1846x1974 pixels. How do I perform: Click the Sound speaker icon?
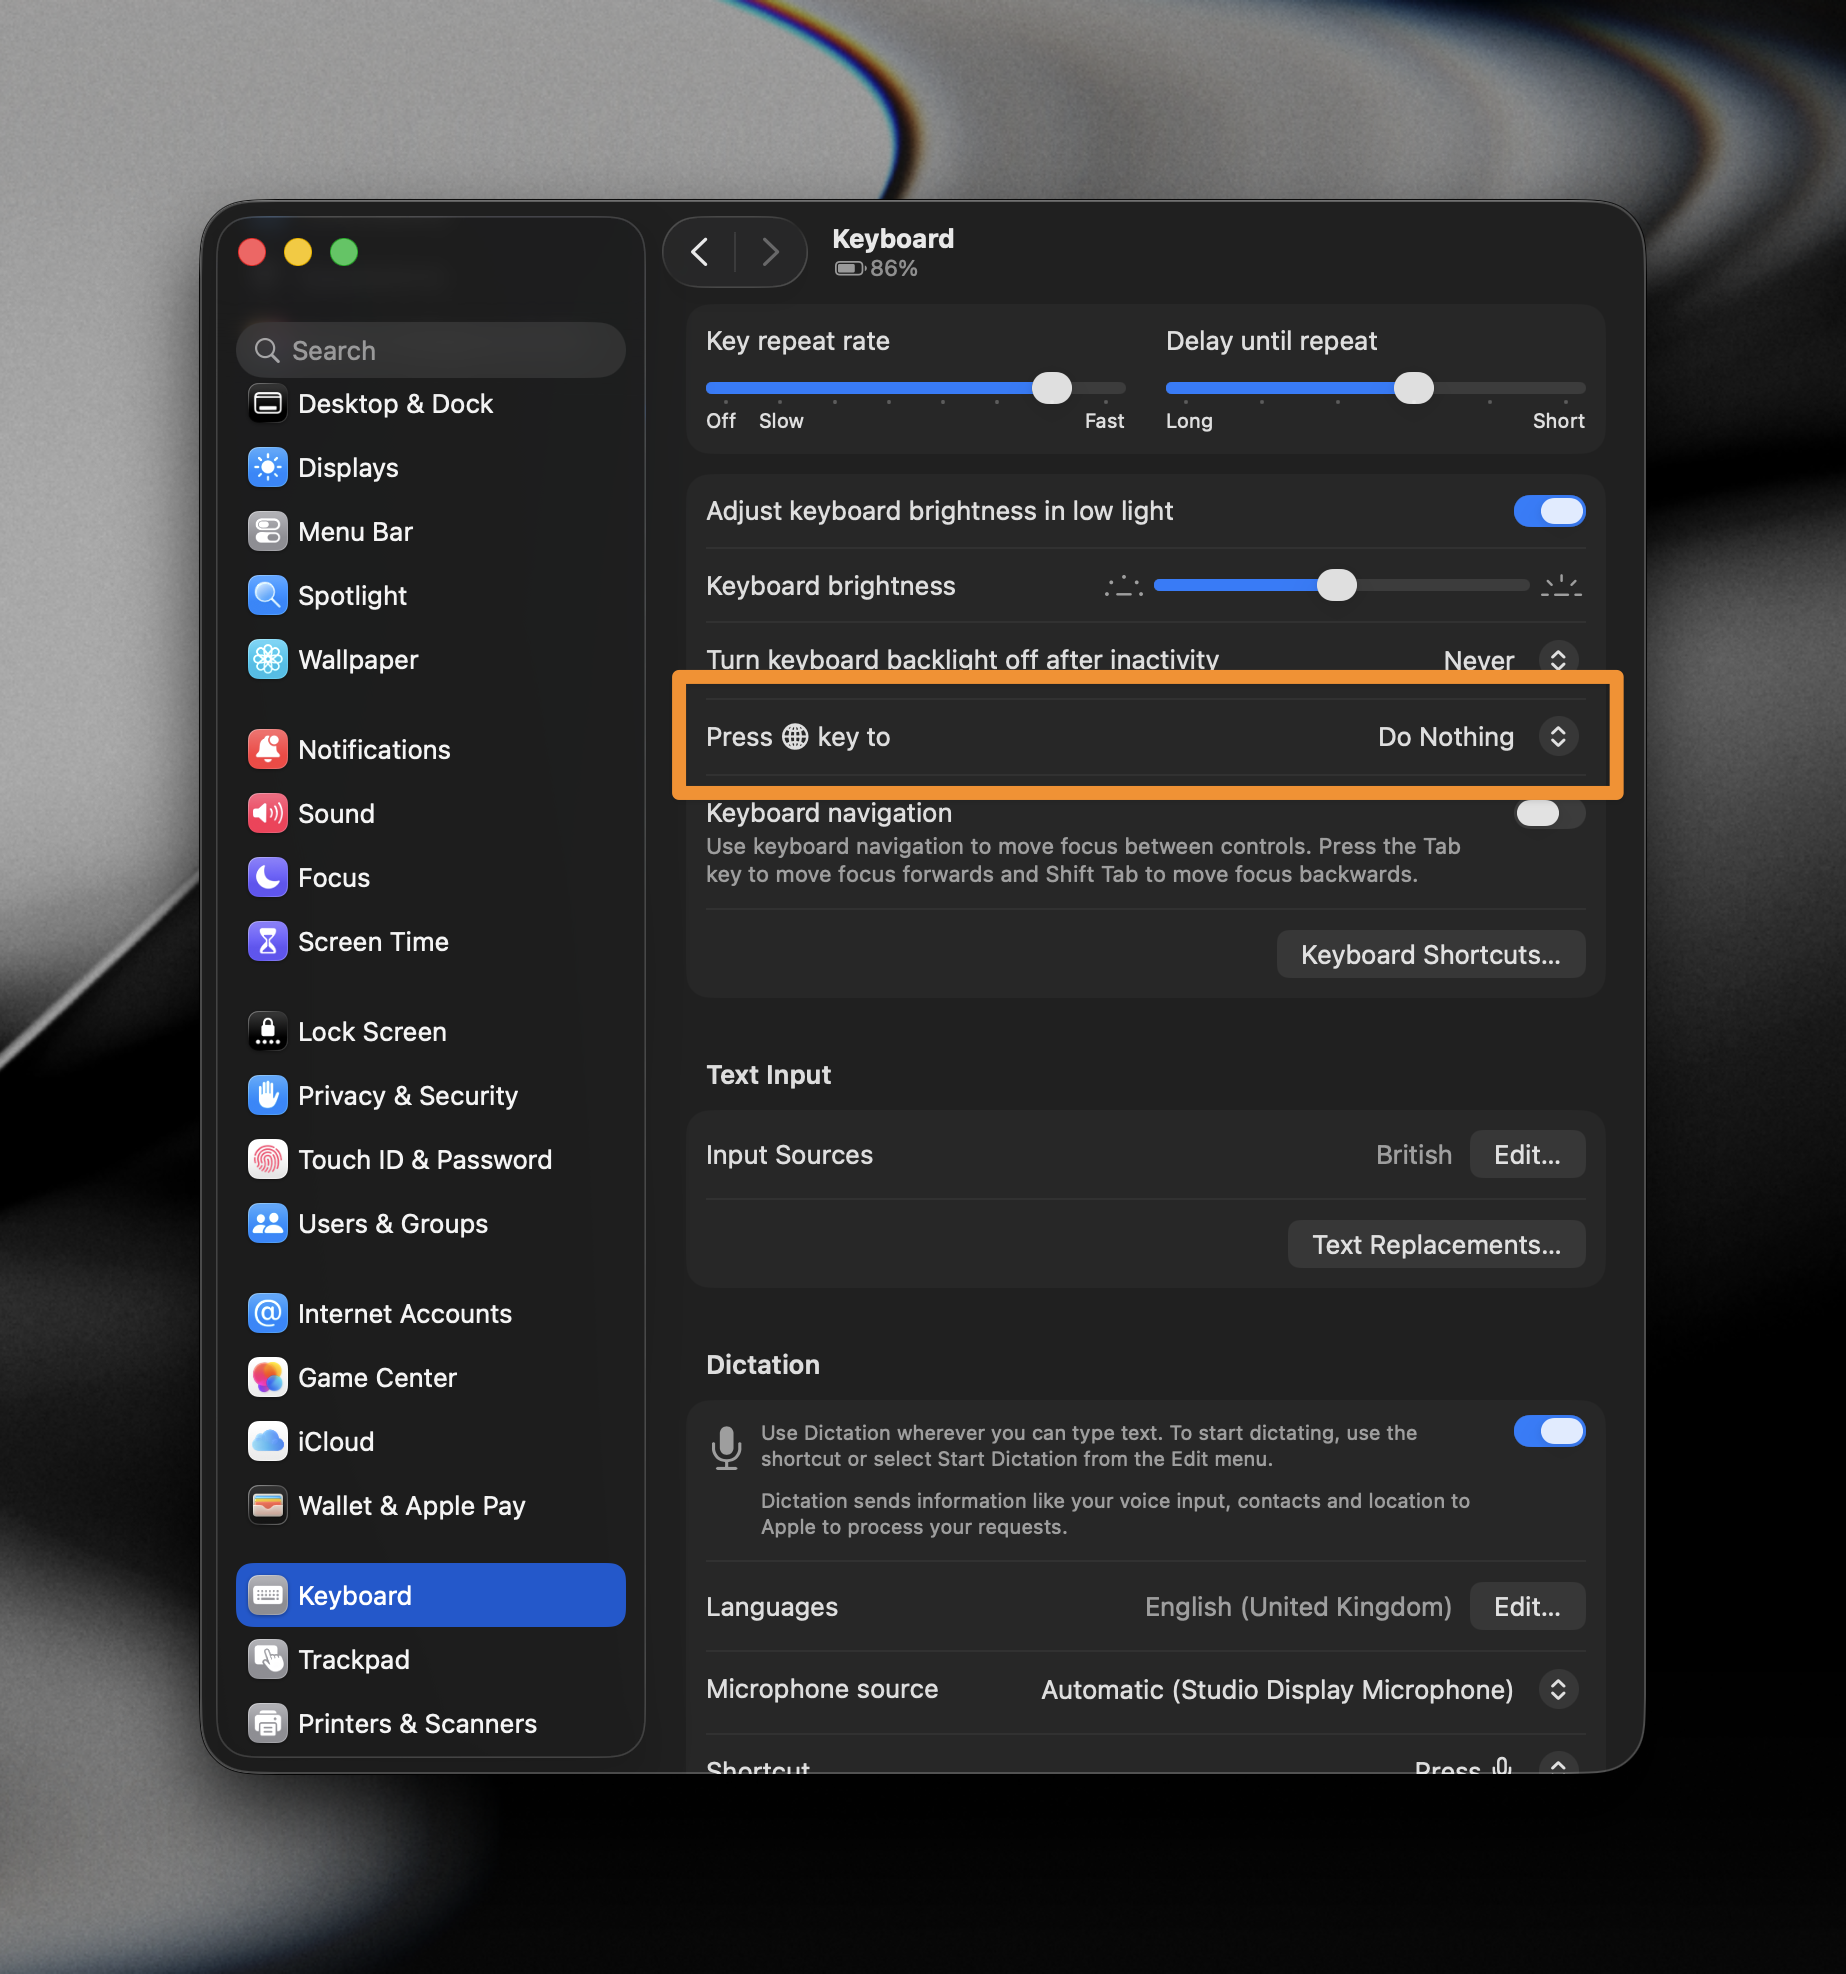[267, 814]
